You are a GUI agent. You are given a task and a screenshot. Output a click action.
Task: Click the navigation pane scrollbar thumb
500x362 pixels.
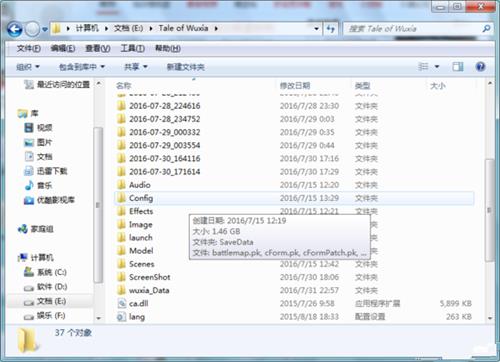(98, 205)
